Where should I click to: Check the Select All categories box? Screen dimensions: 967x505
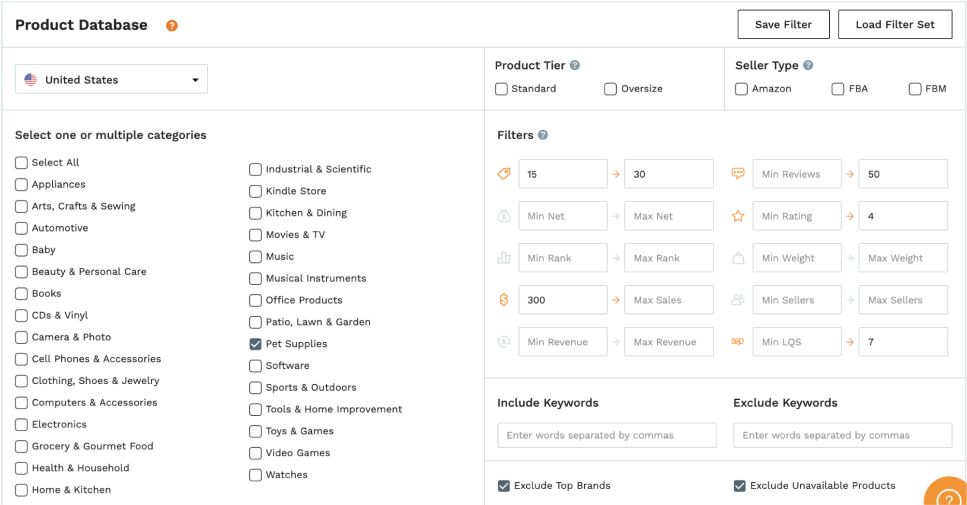tap(22, 162)
